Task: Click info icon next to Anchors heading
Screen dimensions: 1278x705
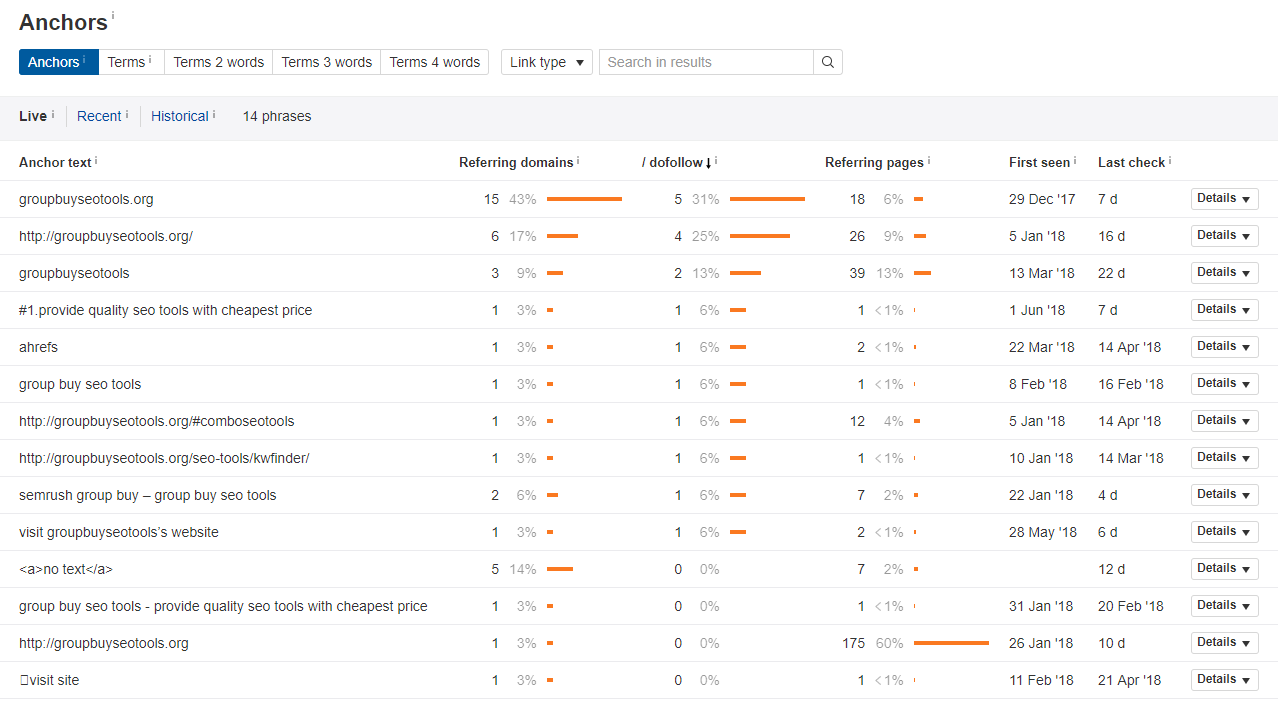Action: (113, 16)
